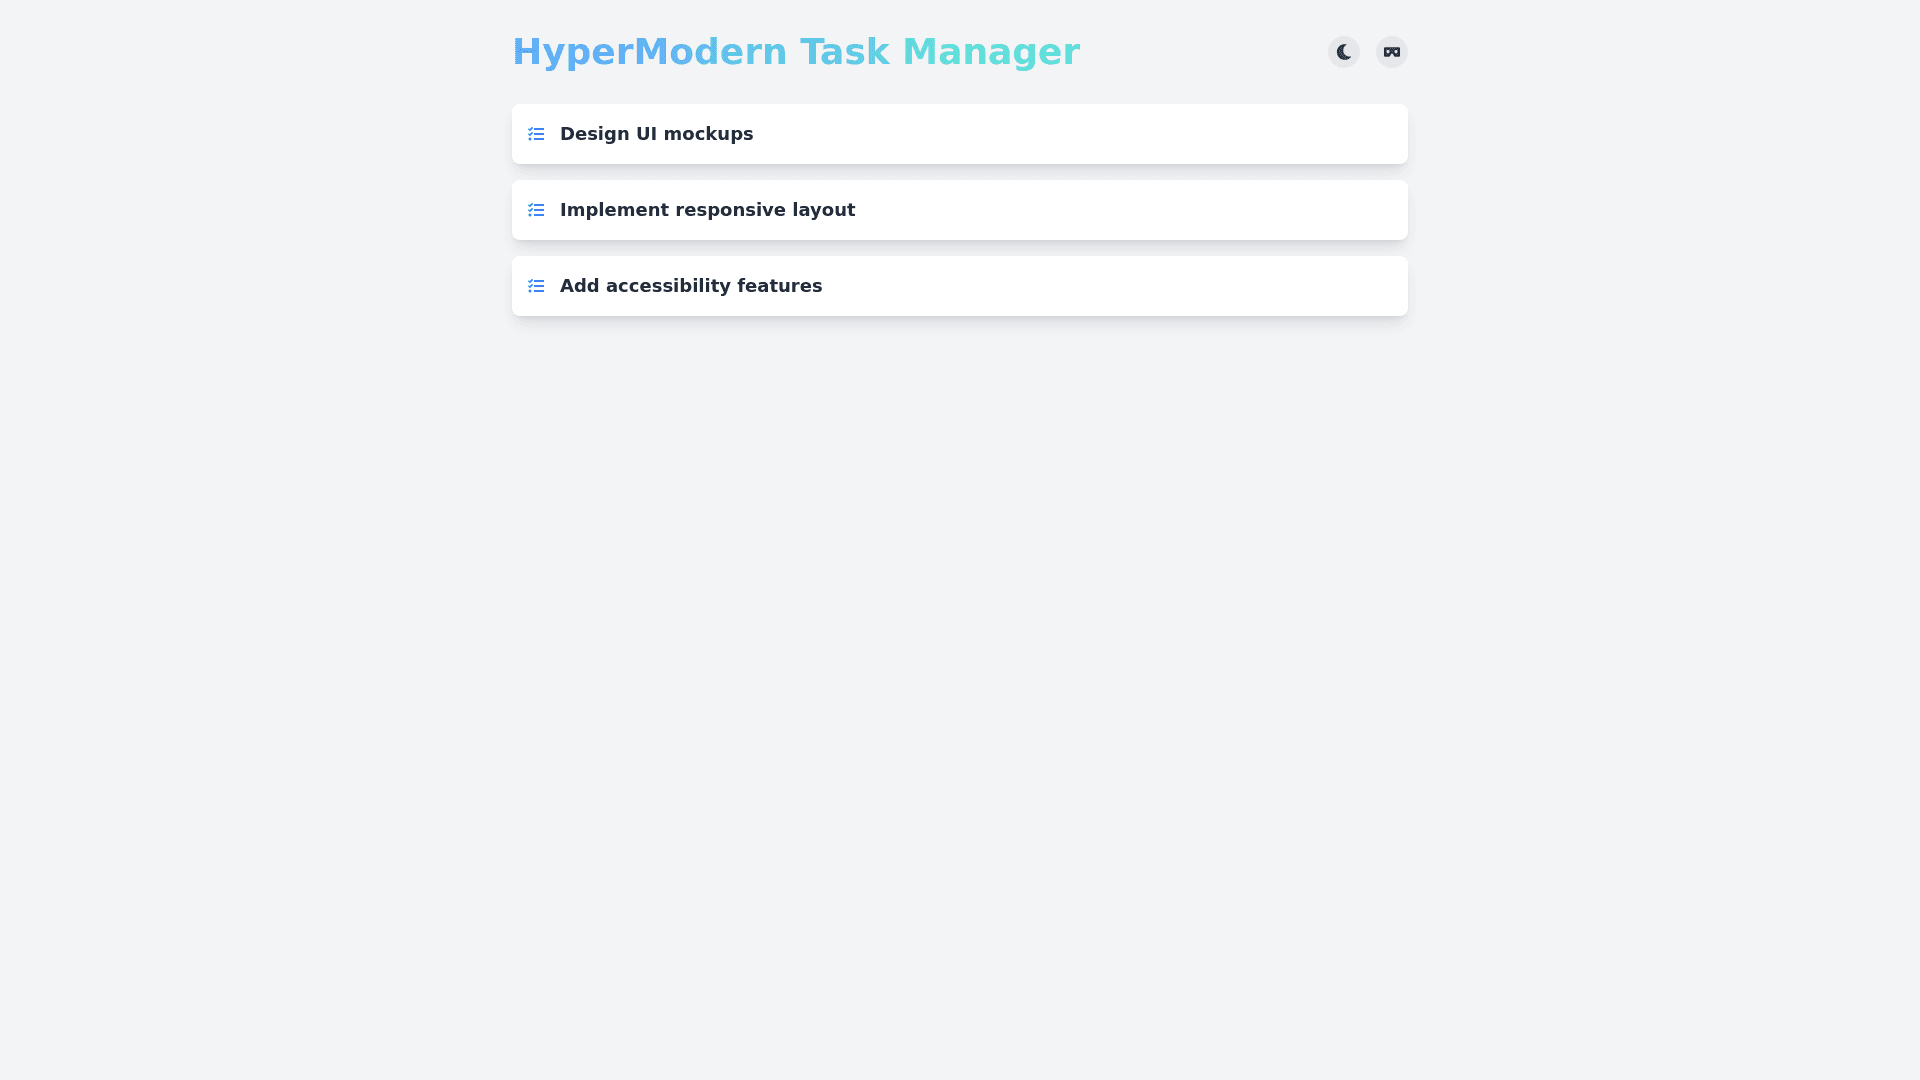Open the Implement responsive layout task
Screen dimensions: 1920x1080
[x=707, y=210]
